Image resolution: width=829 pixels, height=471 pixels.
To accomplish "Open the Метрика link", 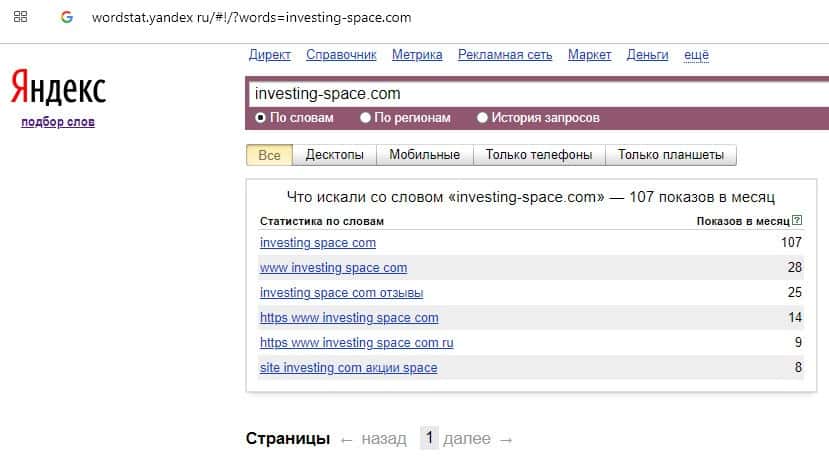I will pyautogui.click(x=418, y=55).
